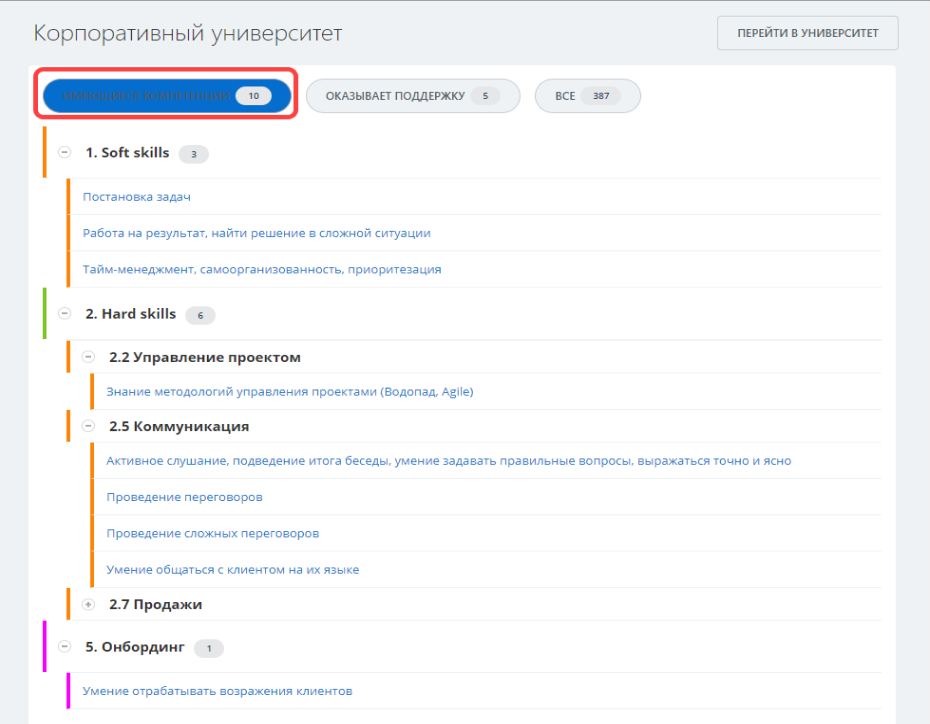Click the '5. Онбординг' heading
The image size is (930, 724).
(x=135, y=646)
